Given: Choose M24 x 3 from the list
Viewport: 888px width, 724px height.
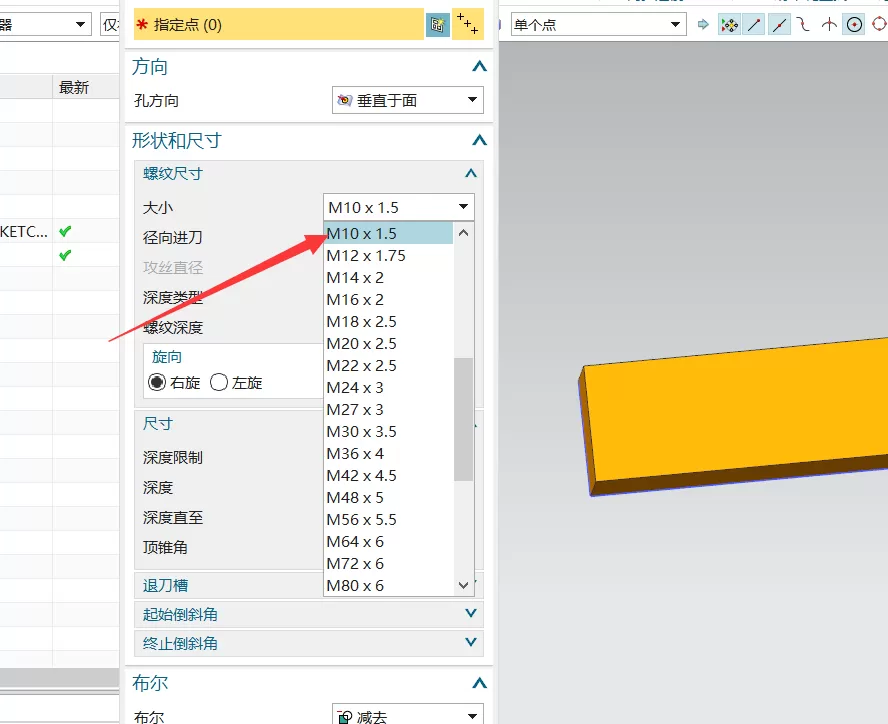Looking at the screenshot, I should [388, 388].
